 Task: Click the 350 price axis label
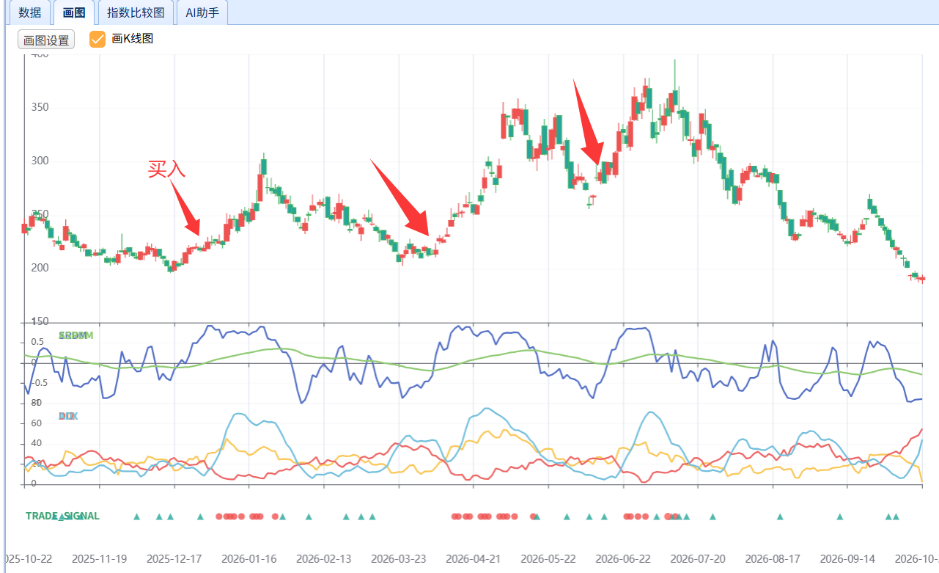(40, 107)
